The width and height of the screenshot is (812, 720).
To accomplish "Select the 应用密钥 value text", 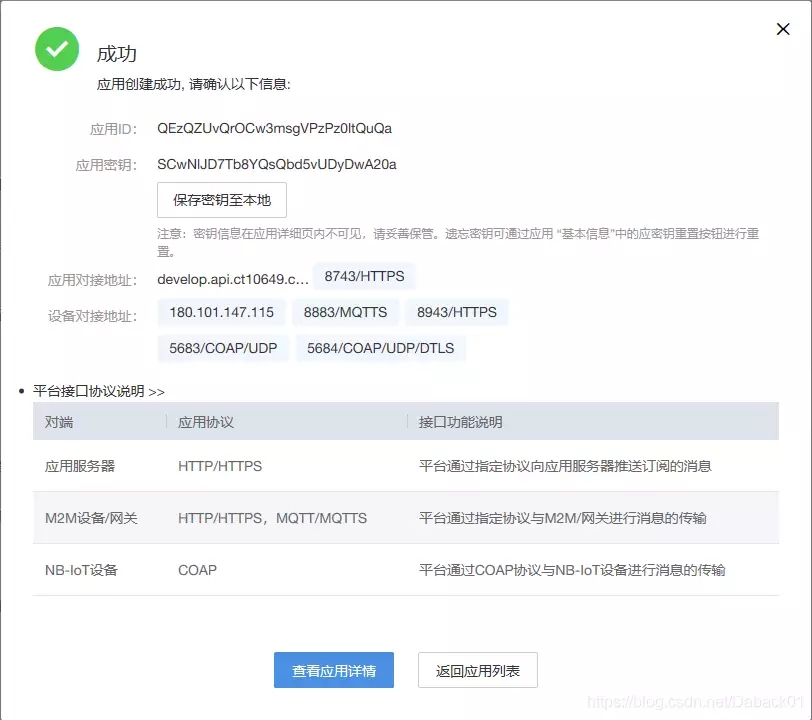I will point(276,164).
